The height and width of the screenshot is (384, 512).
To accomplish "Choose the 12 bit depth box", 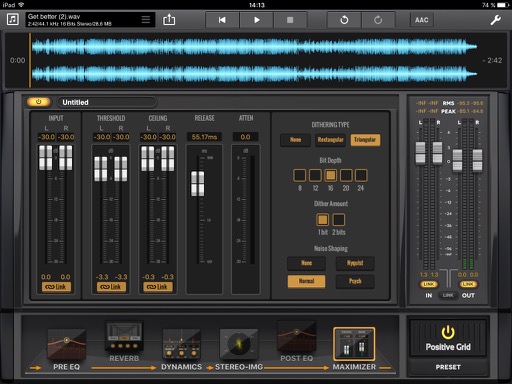I will [x=315, y=175].
